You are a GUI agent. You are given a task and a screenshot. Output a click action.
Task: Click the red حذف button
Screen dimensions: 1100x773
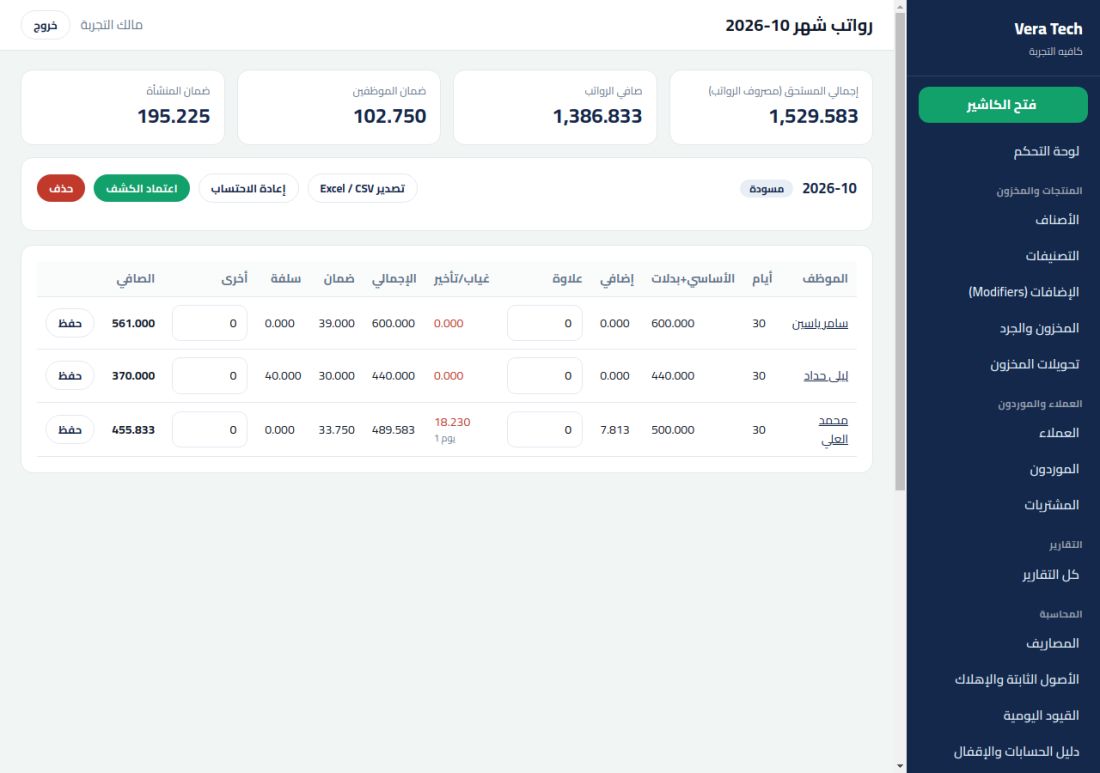[61, 188]
